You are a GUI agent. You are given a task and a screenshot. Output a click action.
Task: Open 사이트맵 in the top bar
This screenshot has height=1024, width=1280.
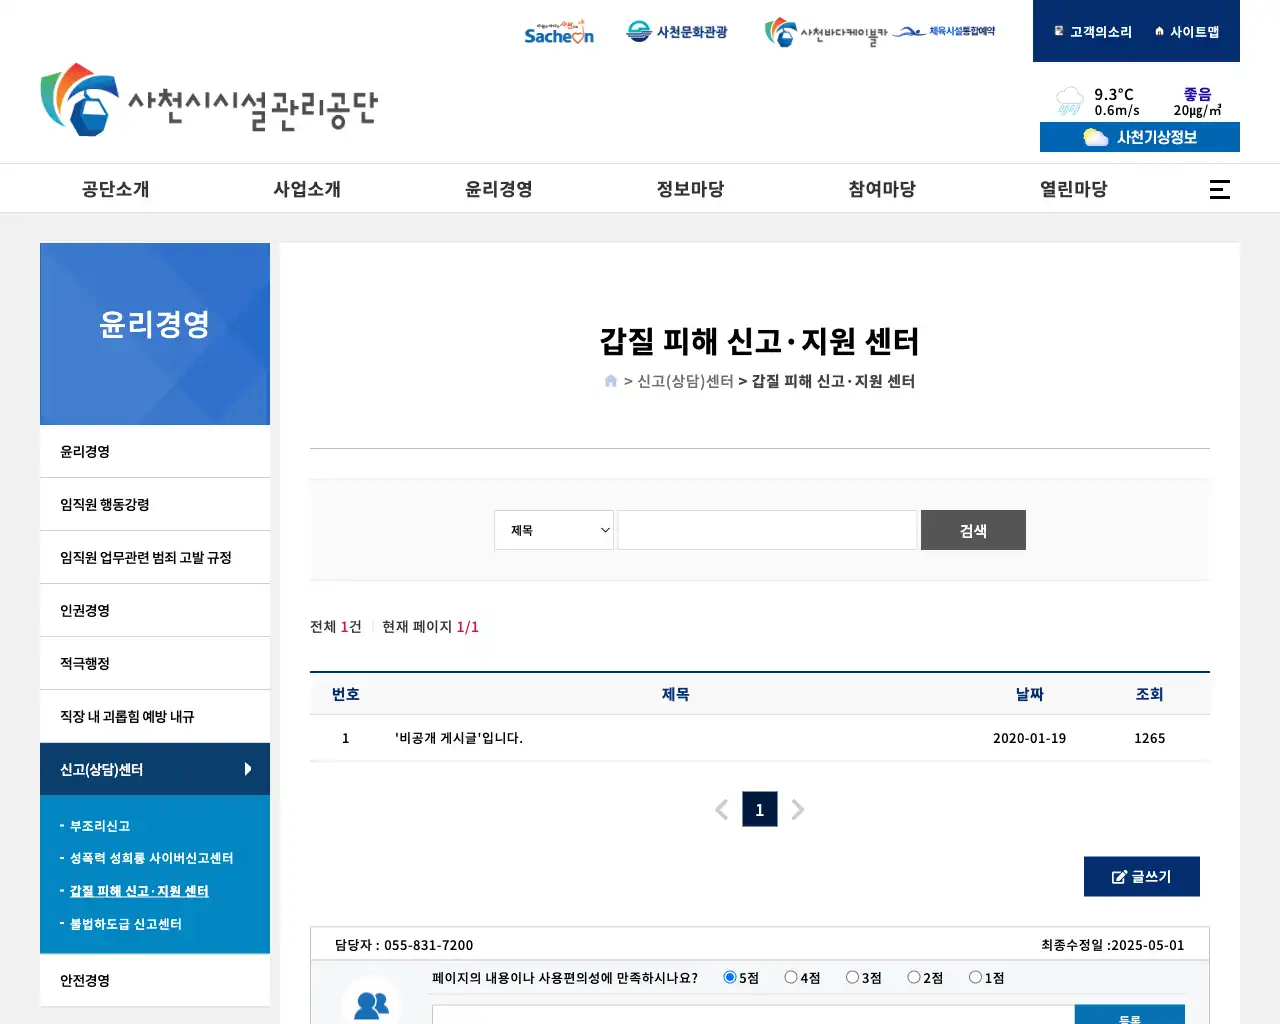click(1187, 32)
